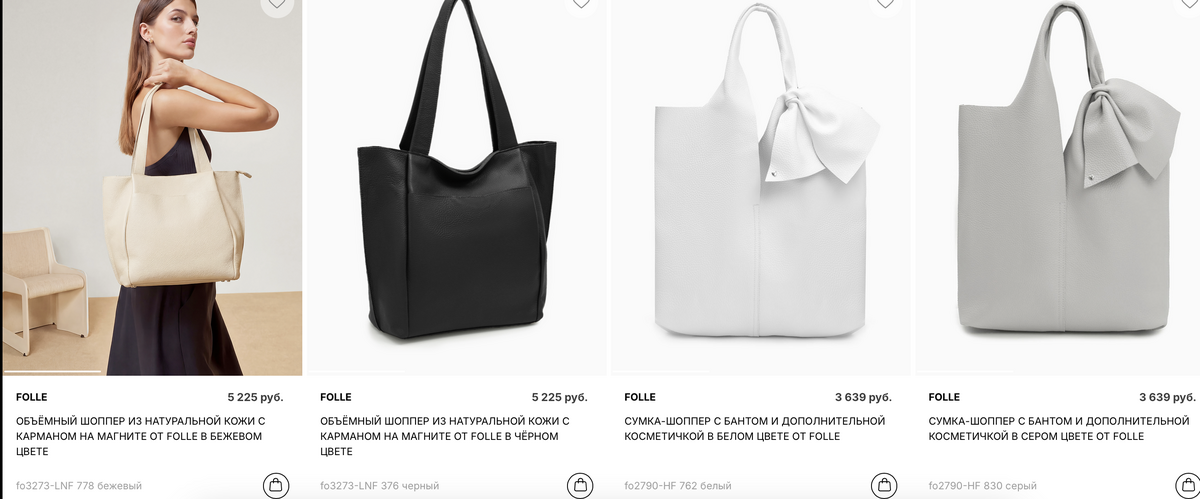The image size is (1200, 499).
Task: Favorite the beige shopper with heart icon
Action: click(277, 5)
